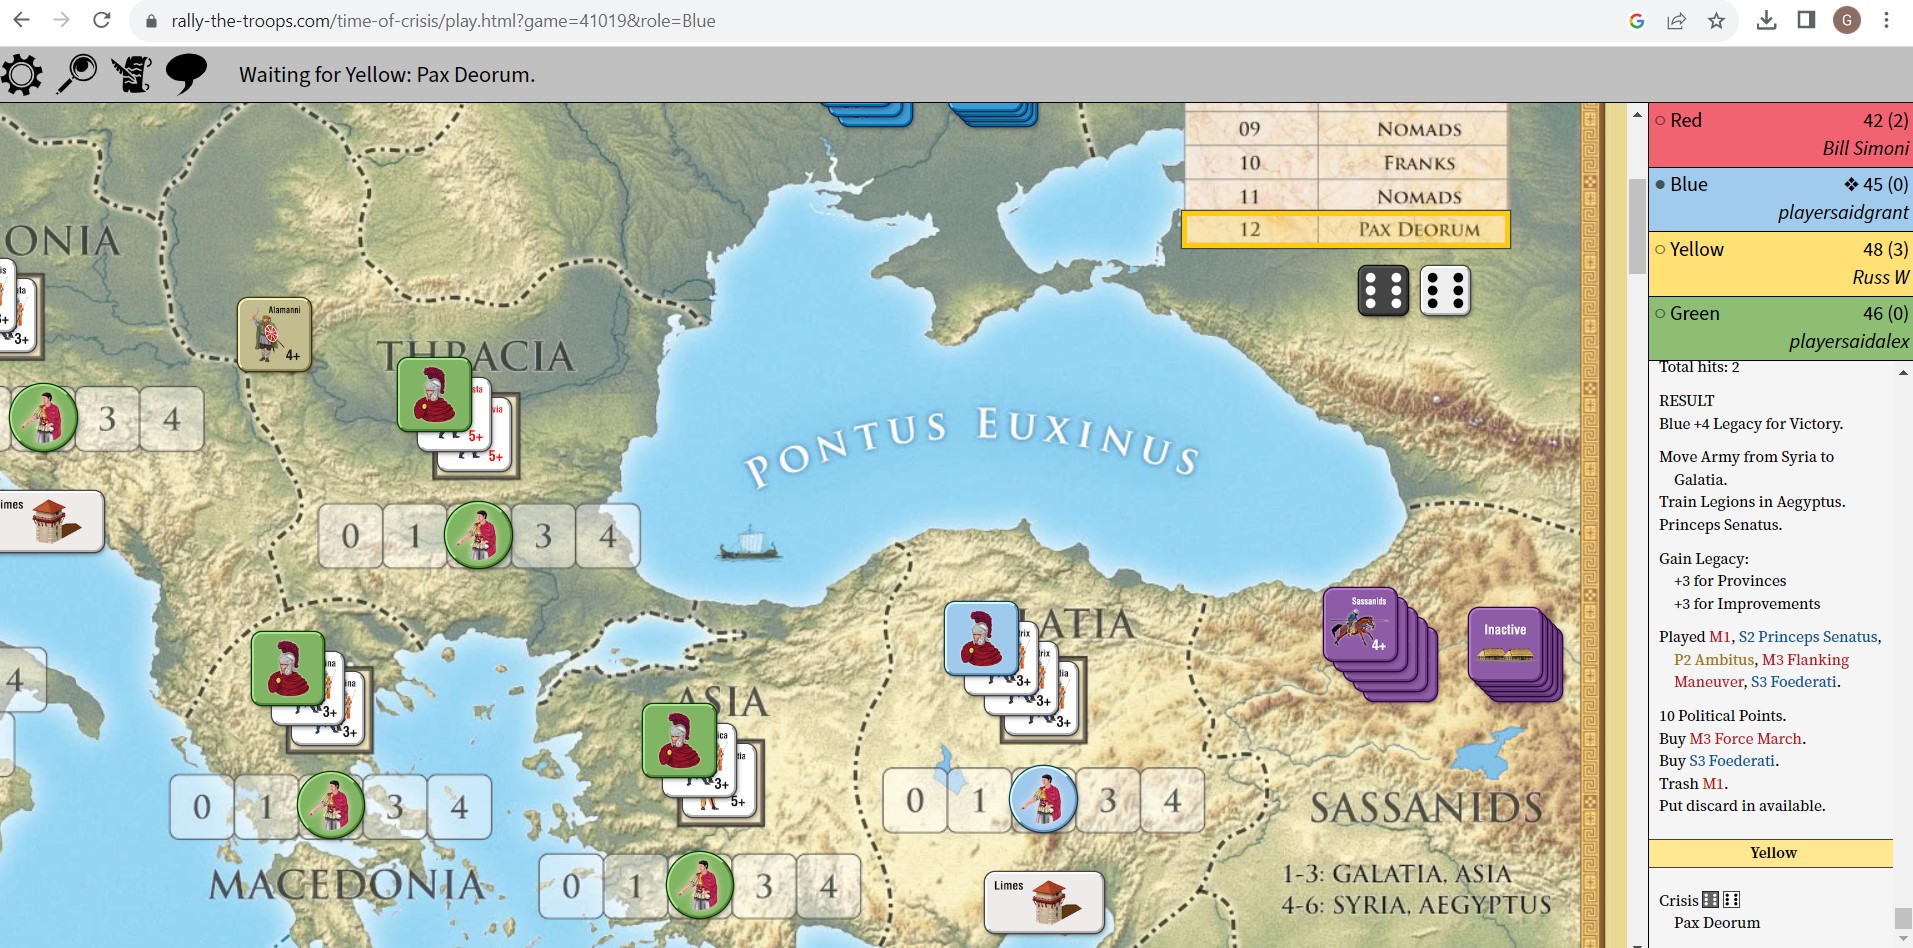1913x948 pixels.
Task: Toggle the Red player's status circle
Action: click(x=1659, y=120)
